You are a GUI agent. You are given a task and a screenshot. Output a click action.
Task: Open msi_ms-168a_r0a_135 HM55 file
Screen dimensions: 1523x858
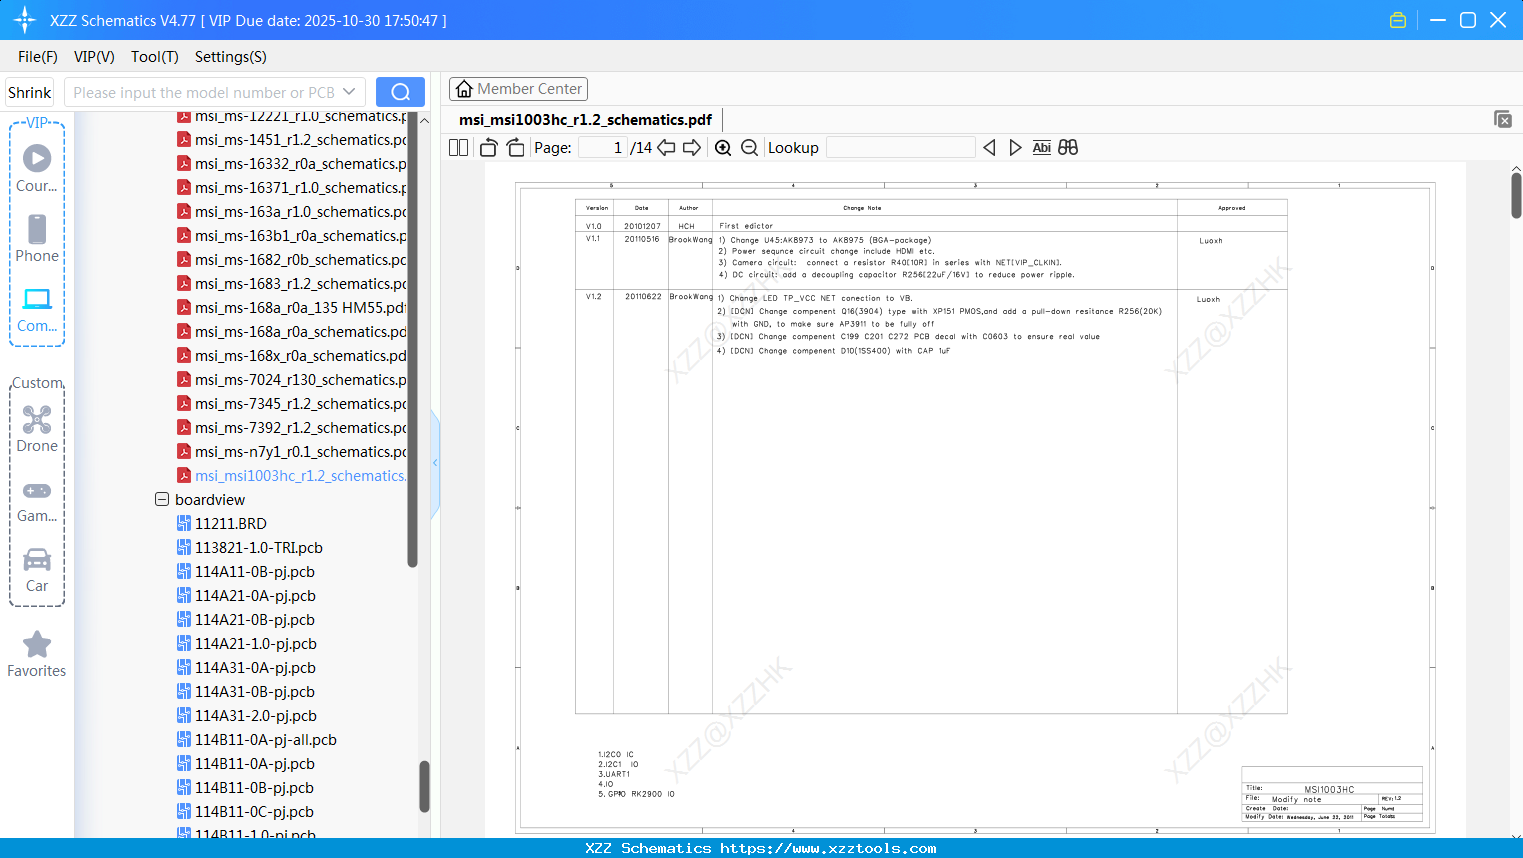pos(292,308)
